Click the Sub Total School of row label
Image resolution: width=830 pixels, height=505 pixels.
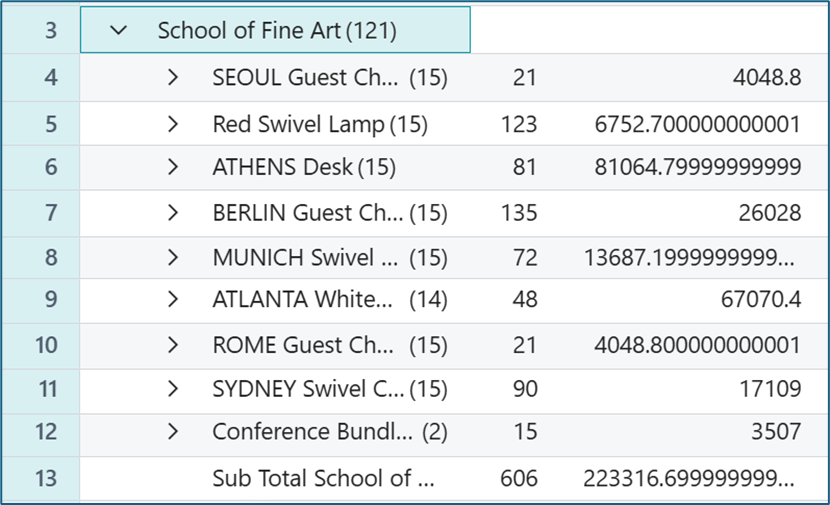point(324,479)
